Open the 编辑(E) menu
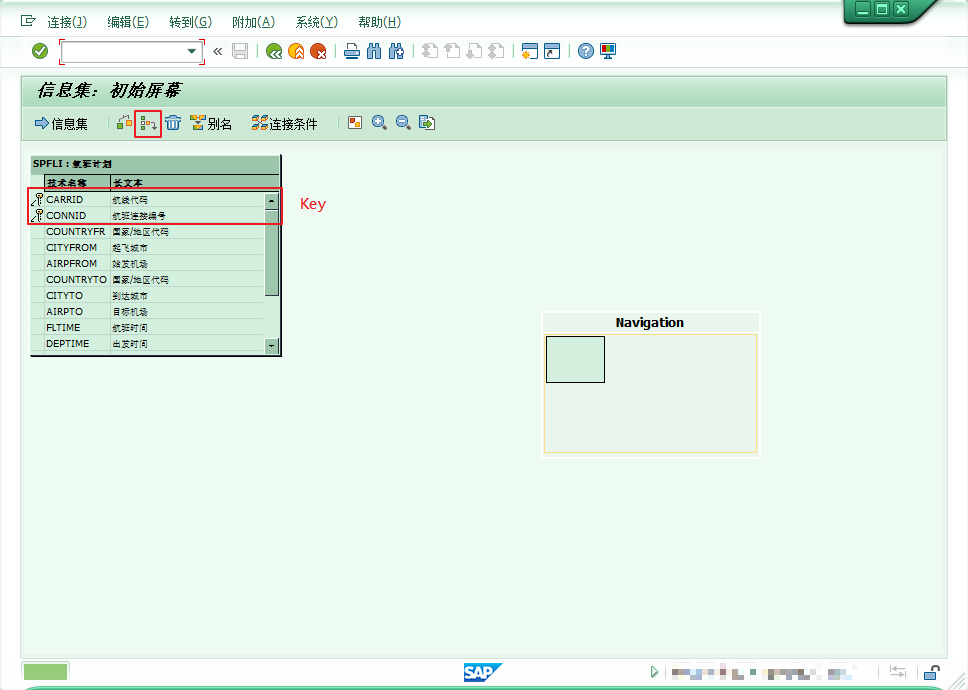968x690 pixels. click(x=128, y=22)
